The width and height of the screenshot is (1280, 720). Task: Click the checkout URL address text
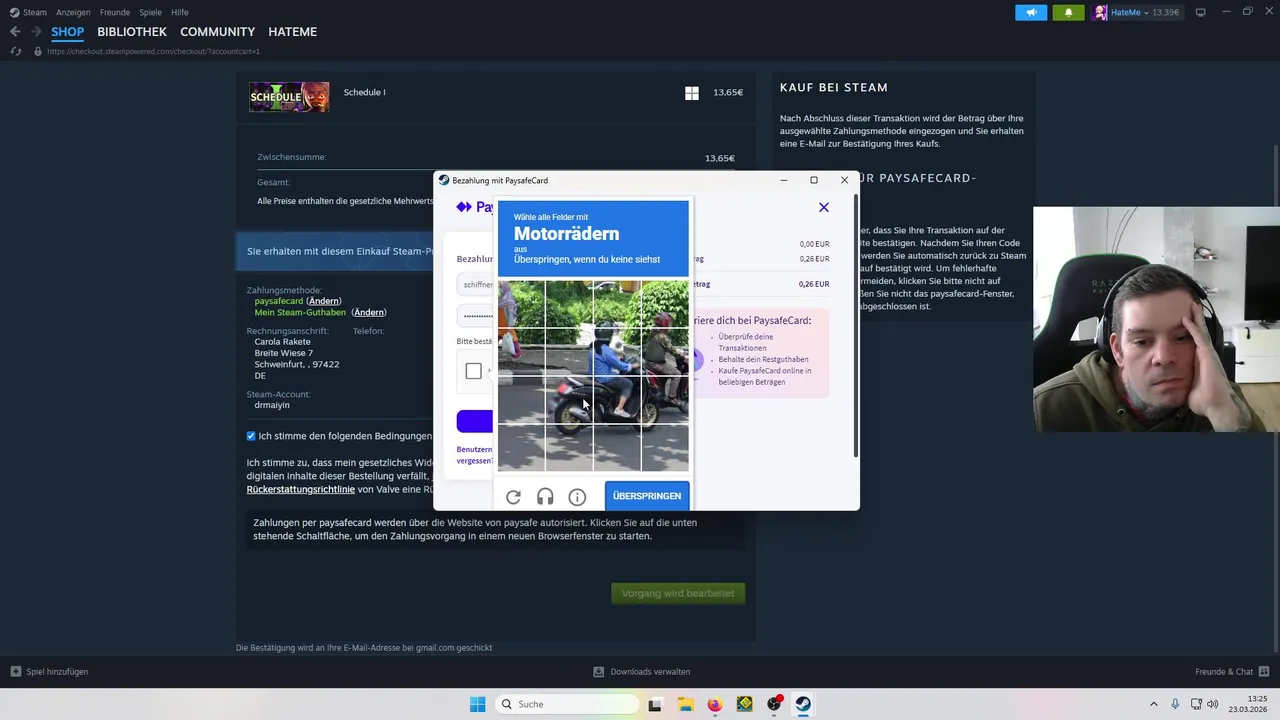(x=153, y=51)
